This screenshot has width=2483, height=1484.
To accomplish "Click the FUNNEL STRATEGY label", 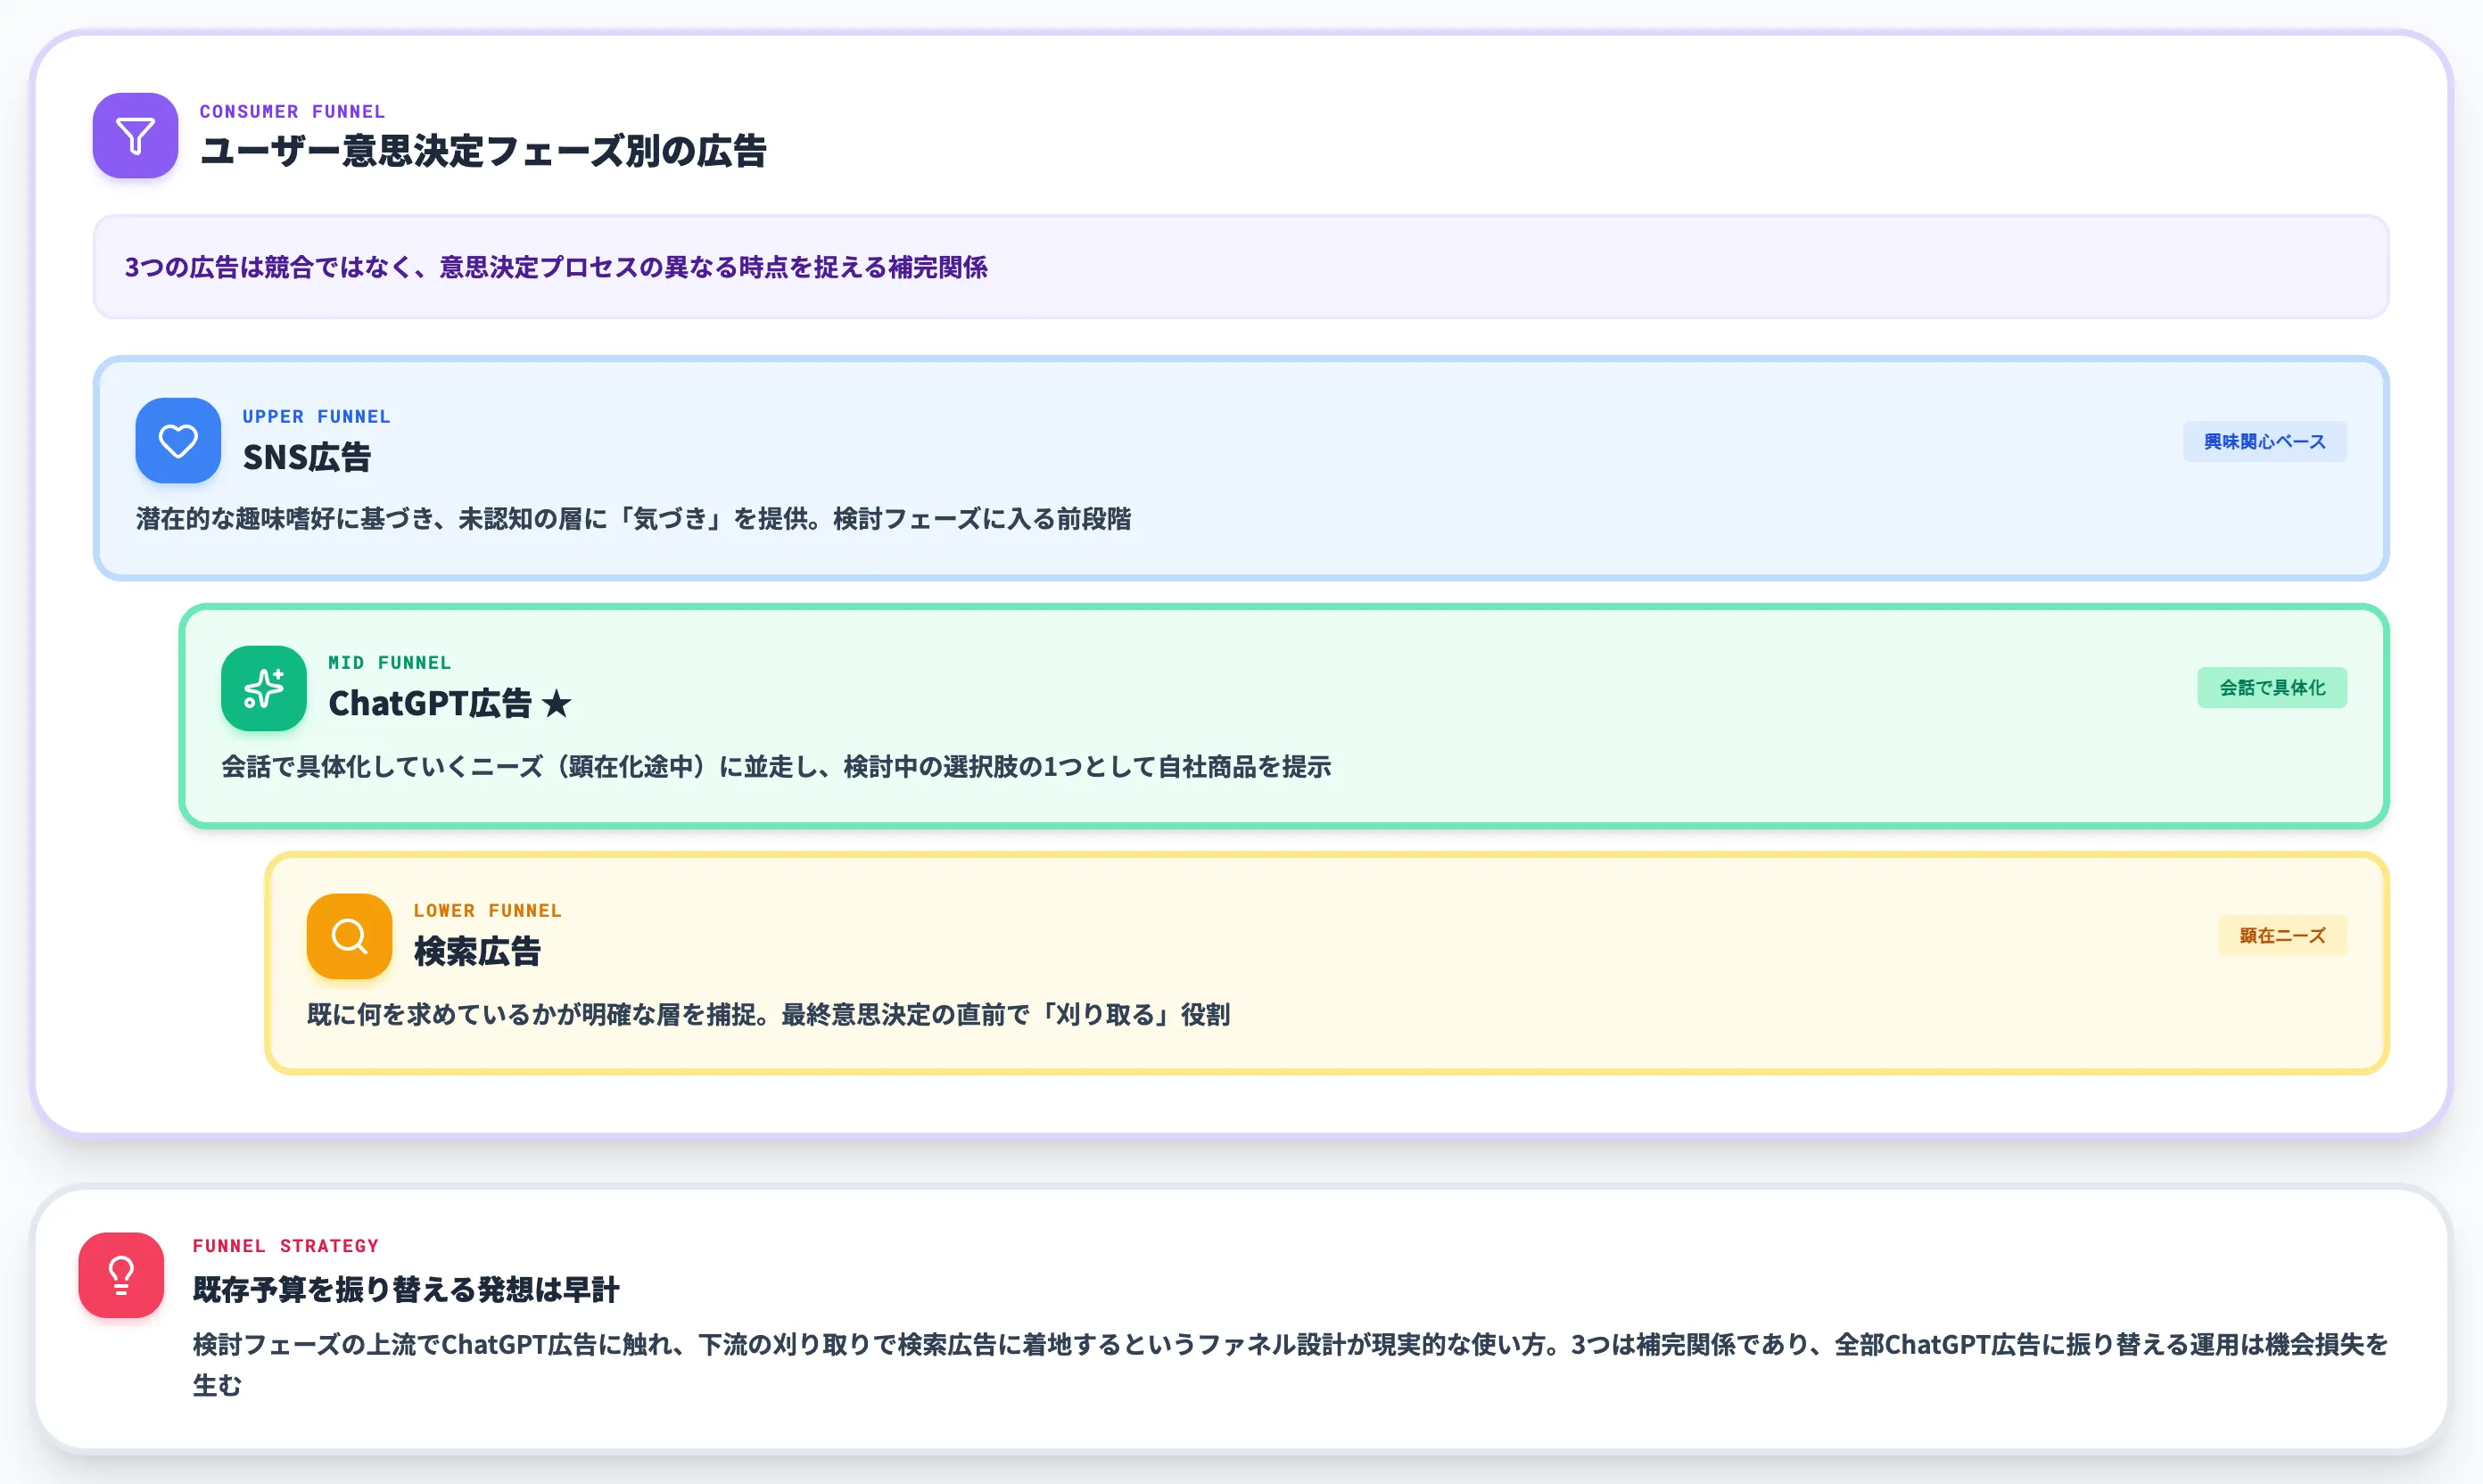I will (286, 1246).
